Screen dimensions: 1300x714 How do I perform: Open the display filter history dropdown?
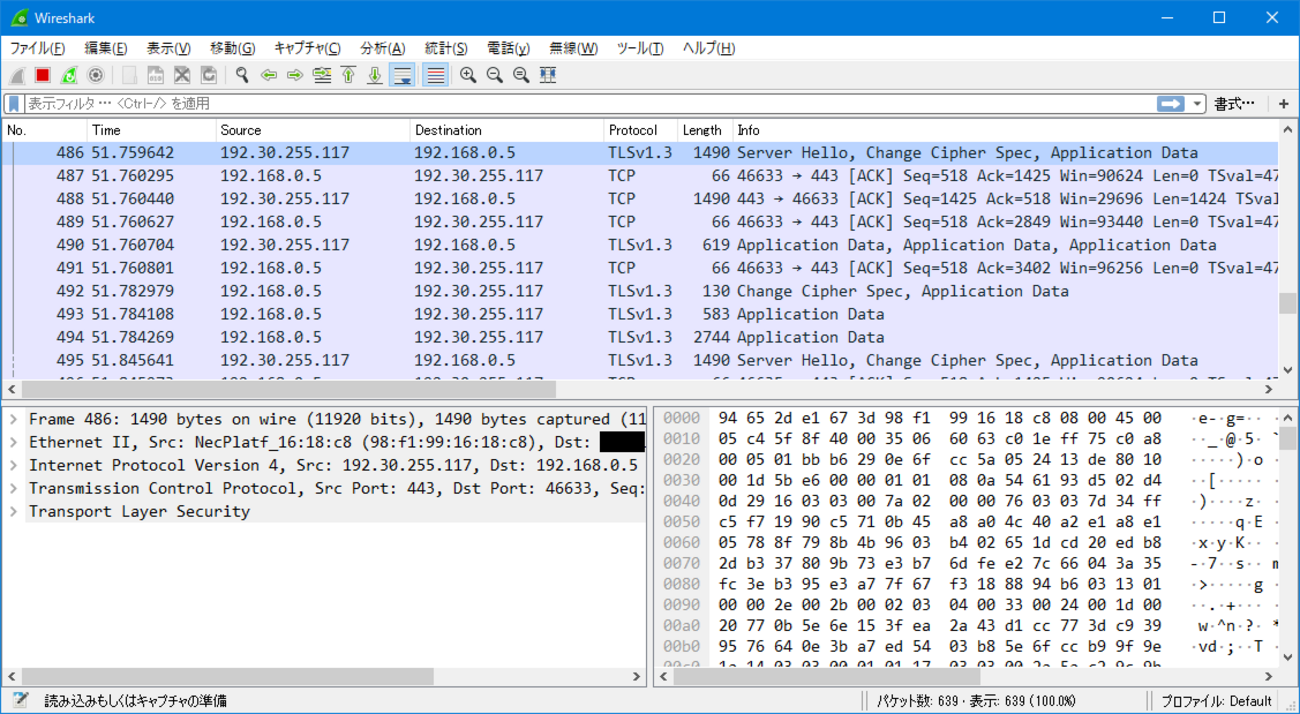click(x=1197, y=104)
